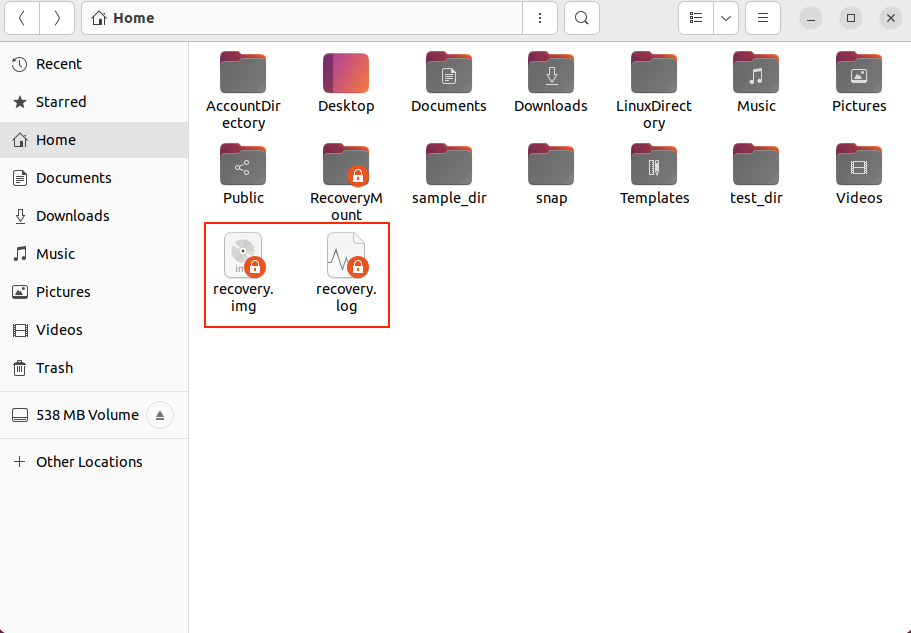
Task: Go back with the left arrow button
Action: point(22,18)
